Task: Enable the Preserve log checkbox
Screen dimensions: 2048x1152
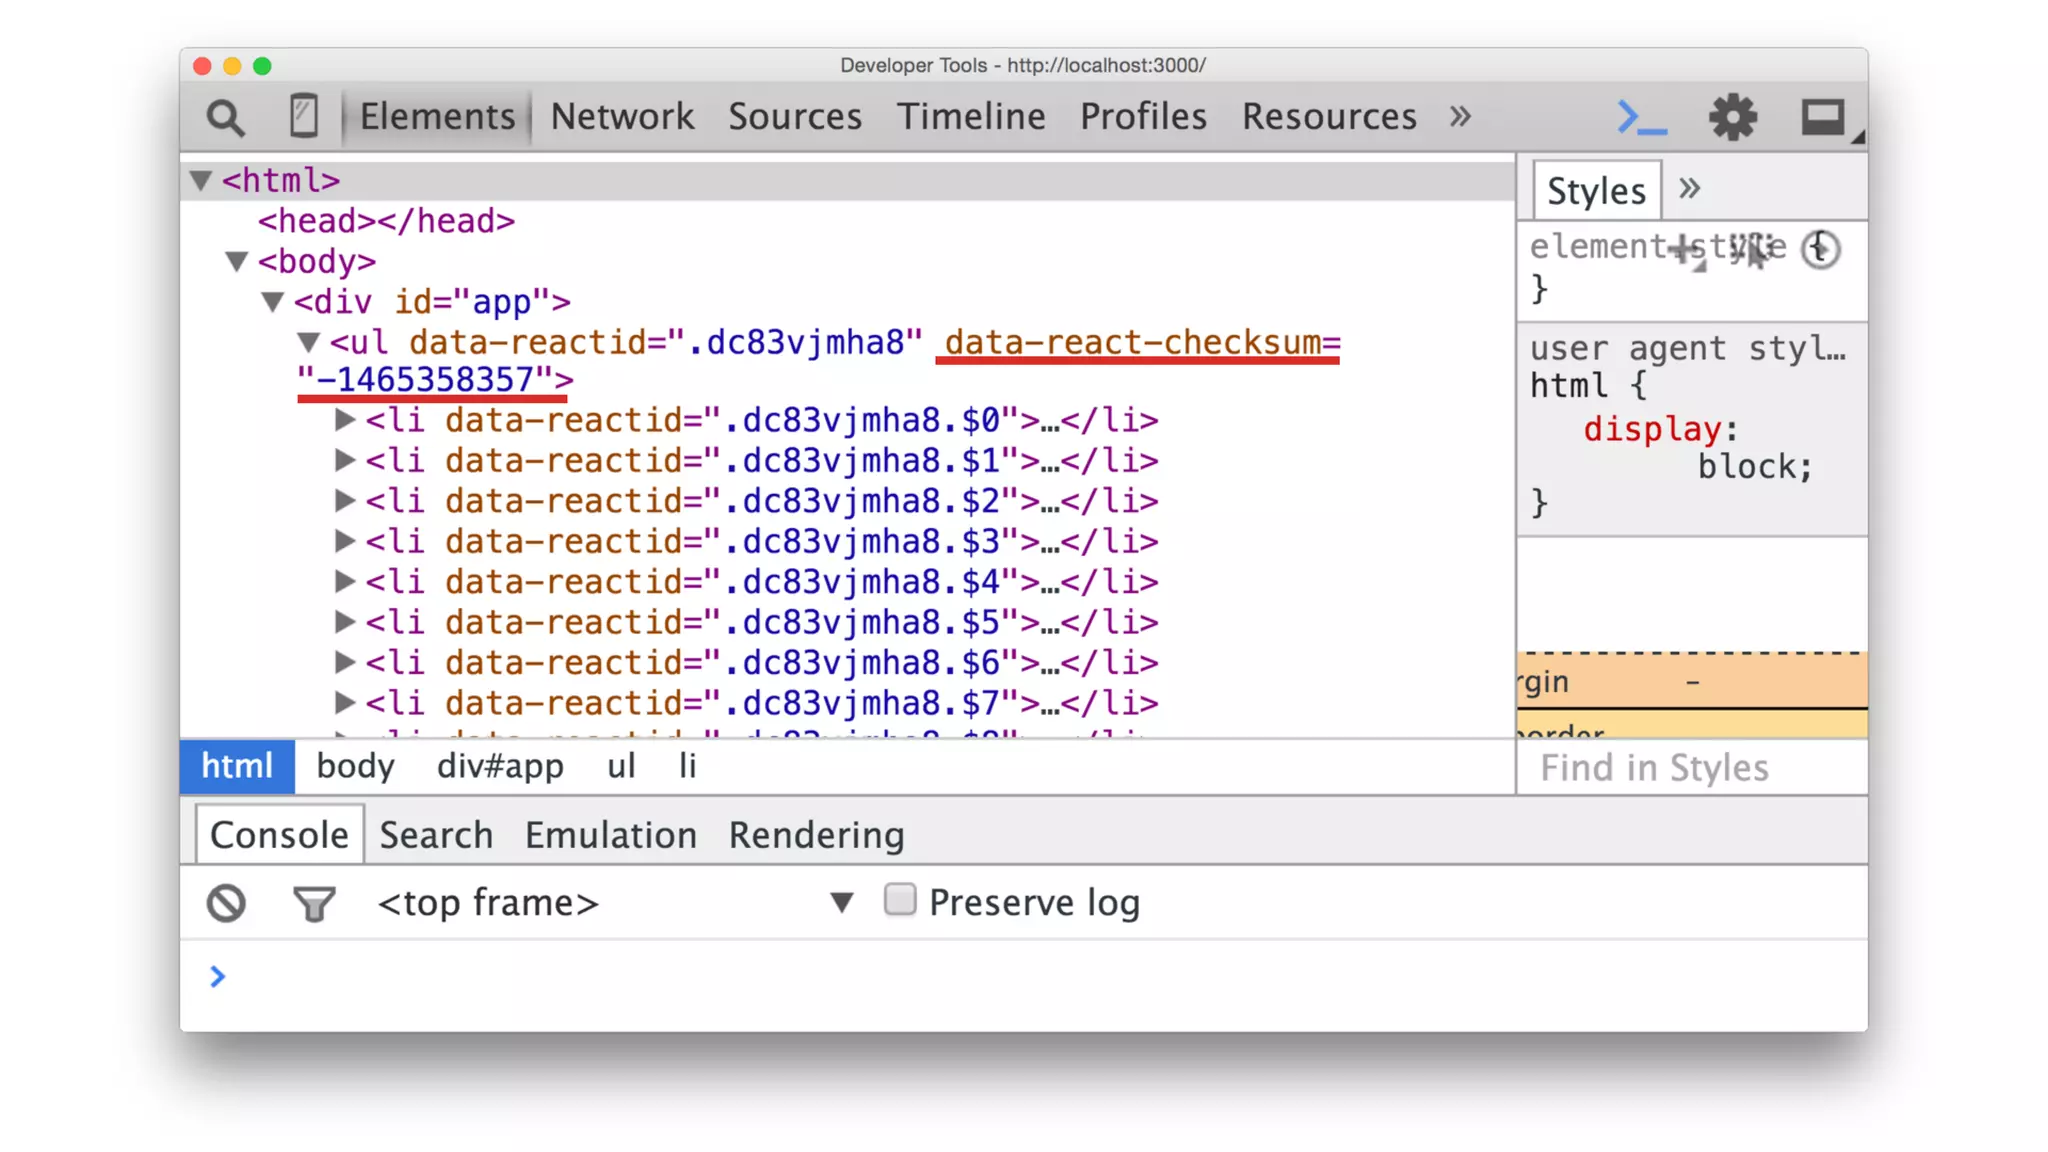Action: coord(899,900)
